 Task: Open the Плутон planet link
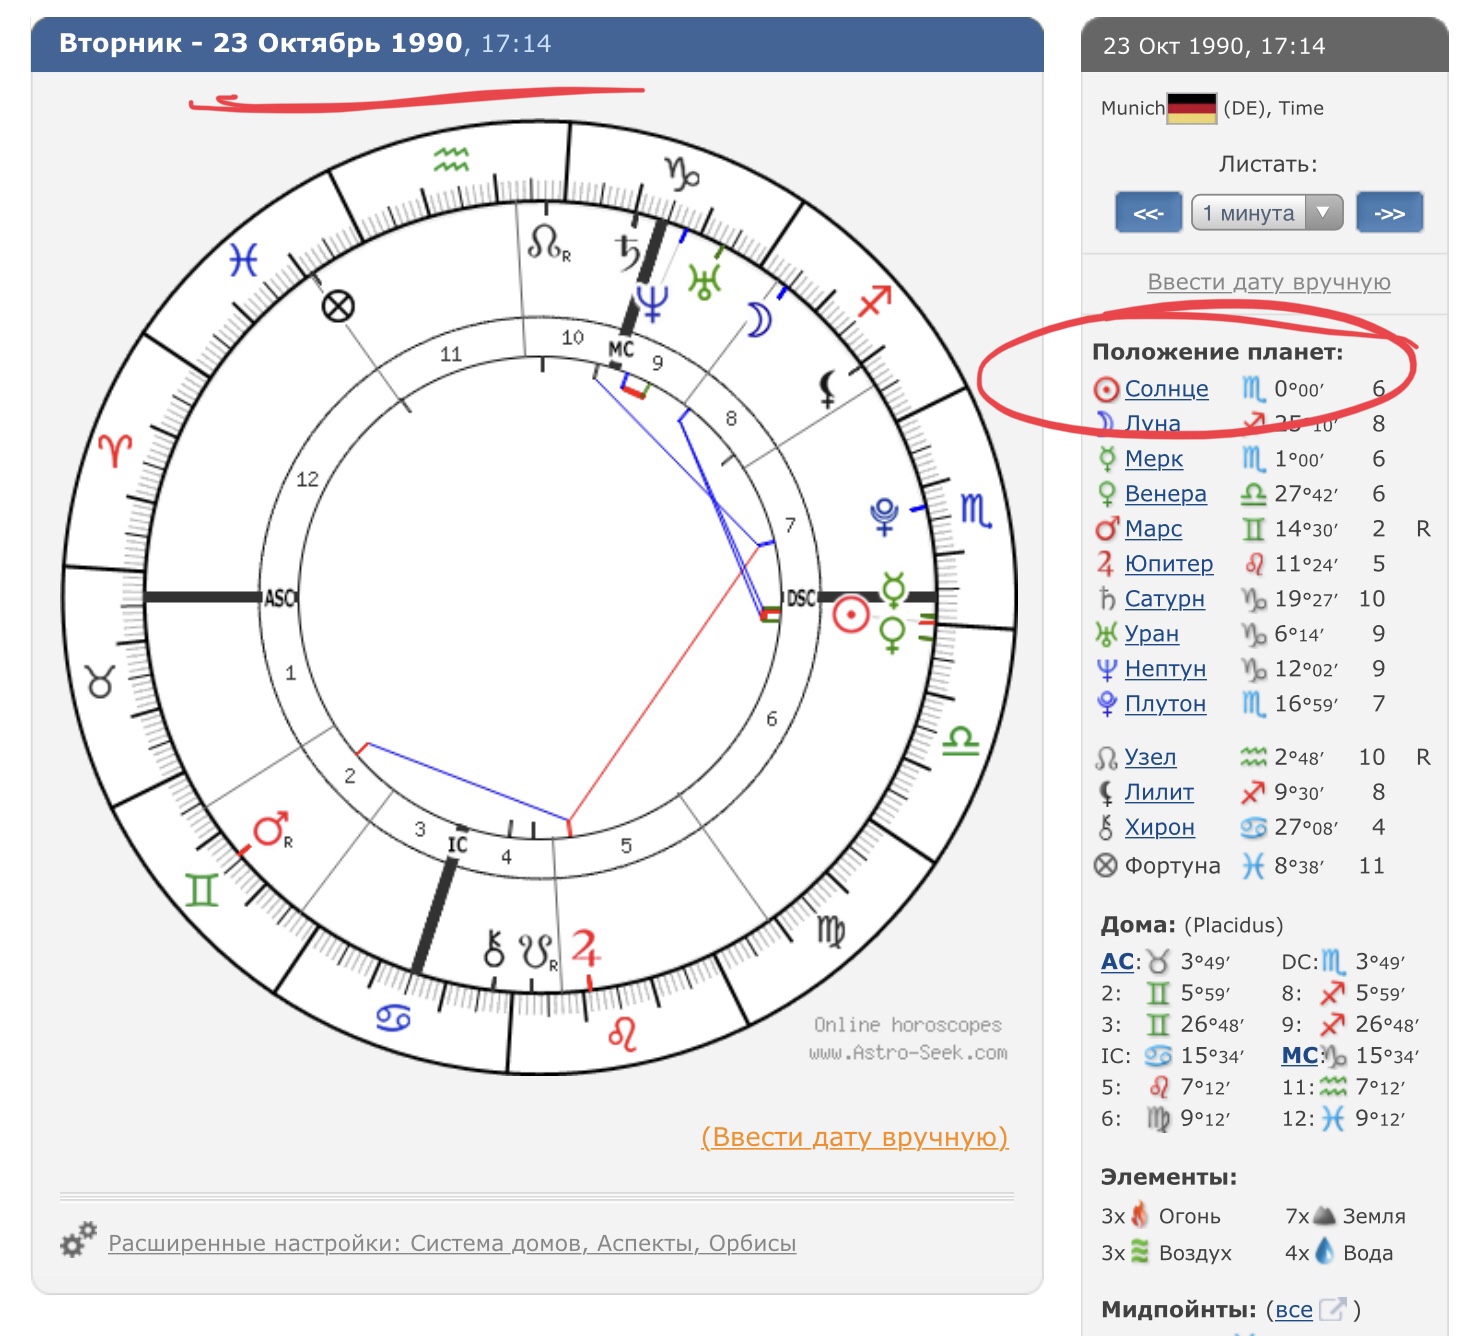pos(1165,704)
